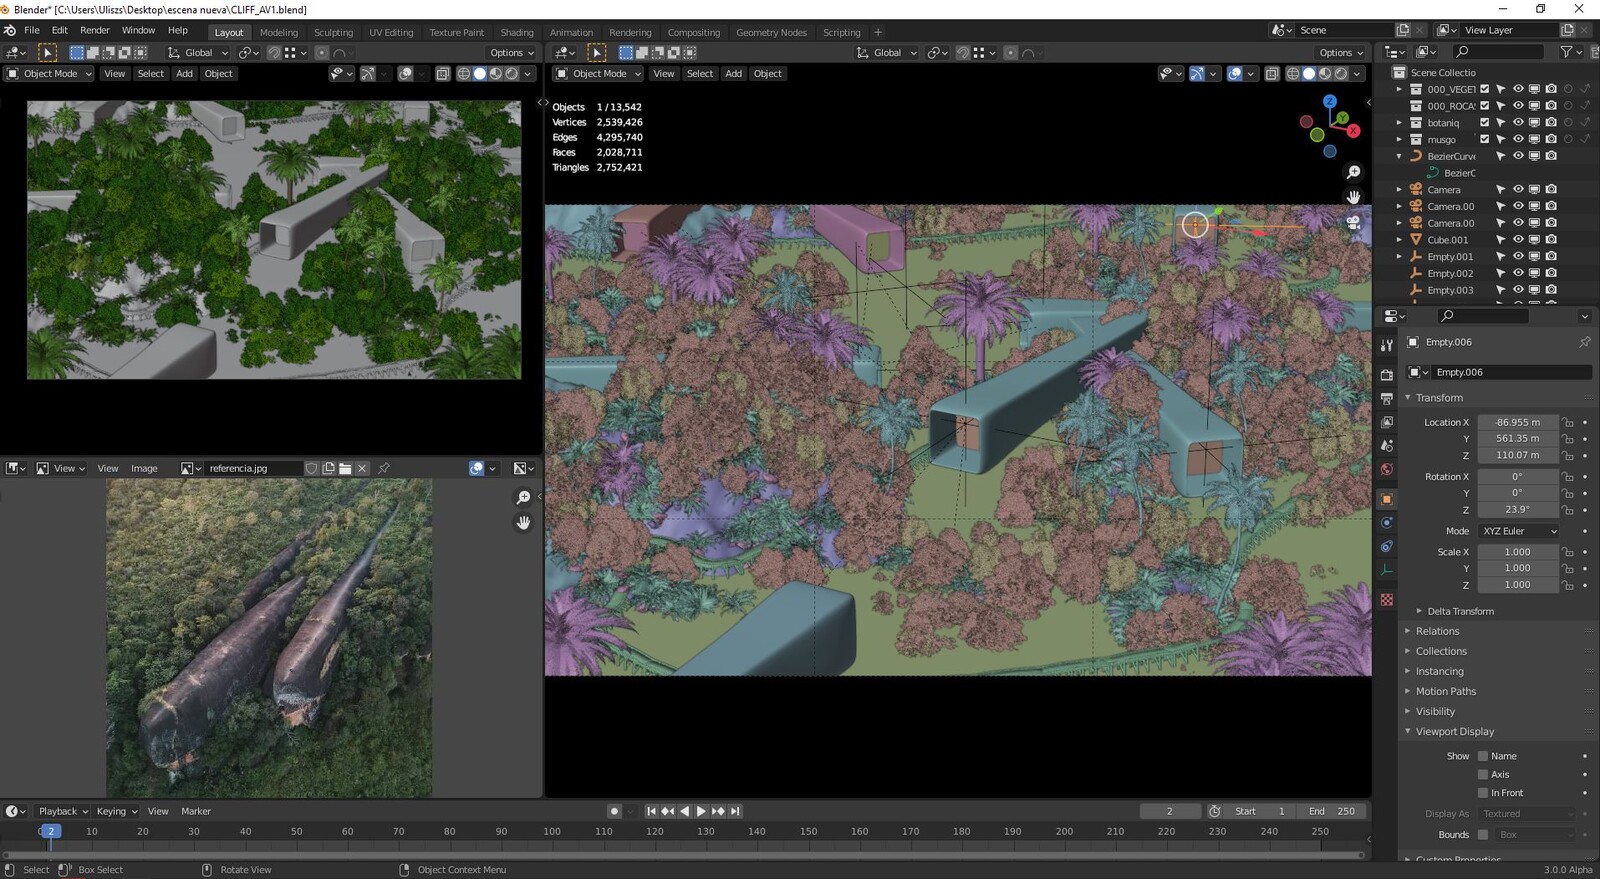This screenshot has width=1600, height=879.
Task: Open referencia.jpg image from folder icon
Action: pyautogui.click(x=345, y=468)
